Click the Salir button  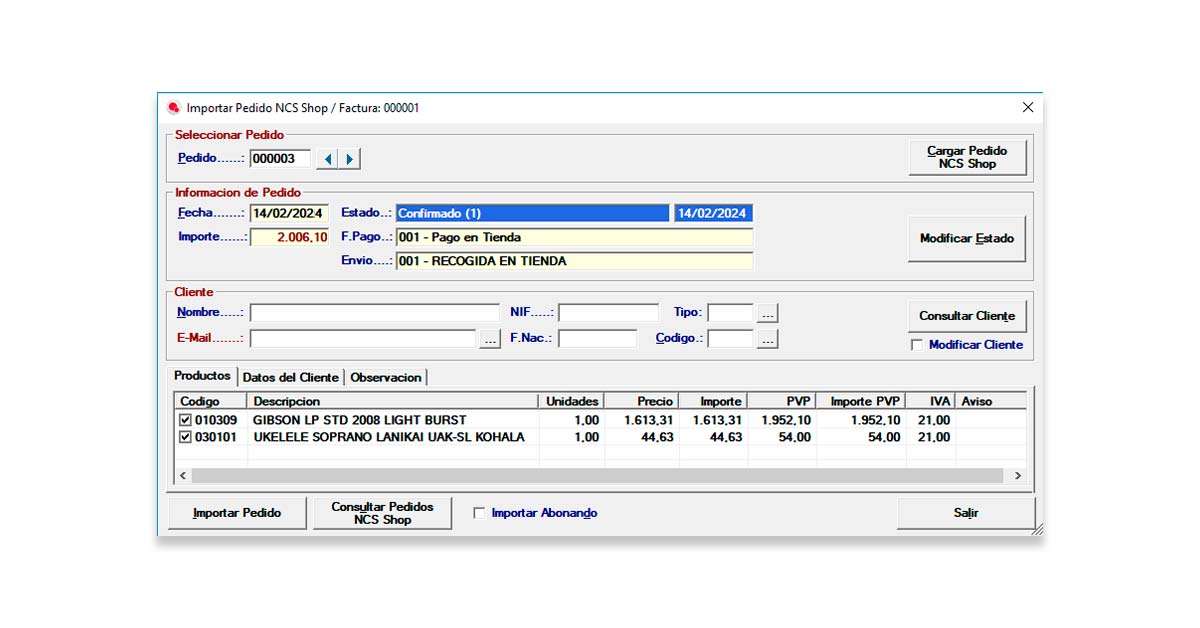click(x=966, y=513)
